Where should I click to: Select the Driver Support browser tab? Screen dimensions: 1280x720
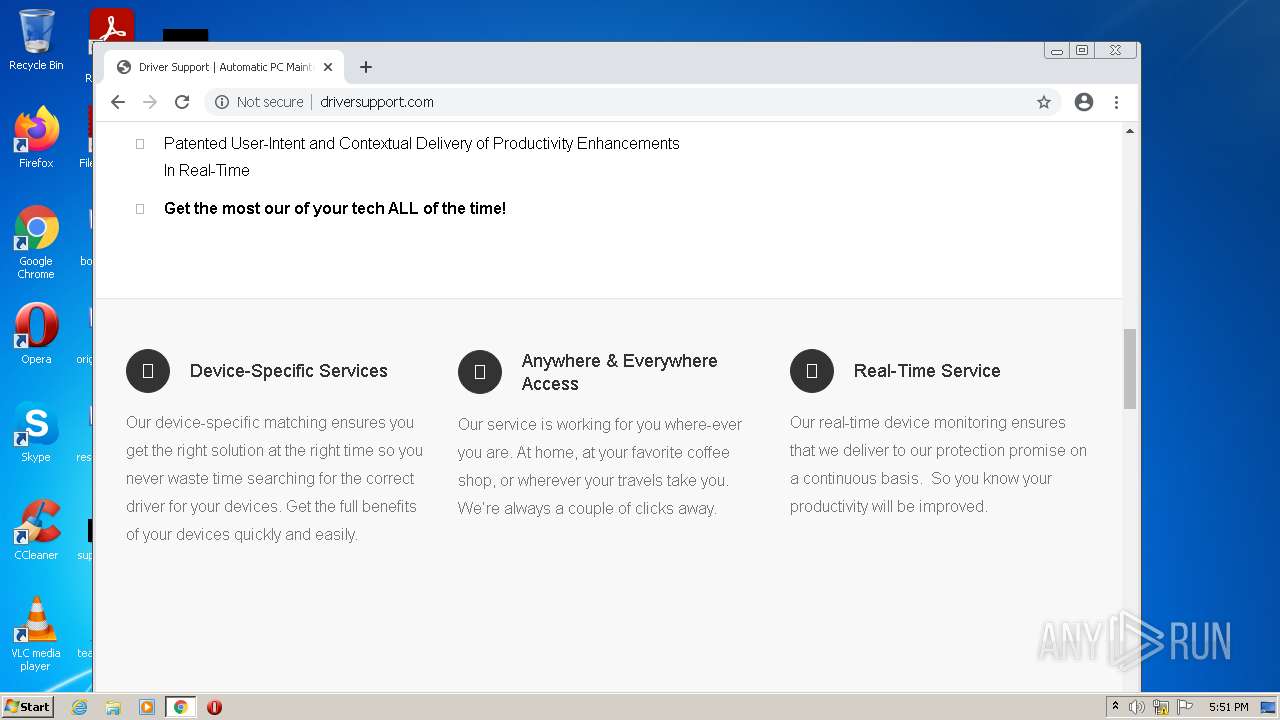click(x=224, y=67)
